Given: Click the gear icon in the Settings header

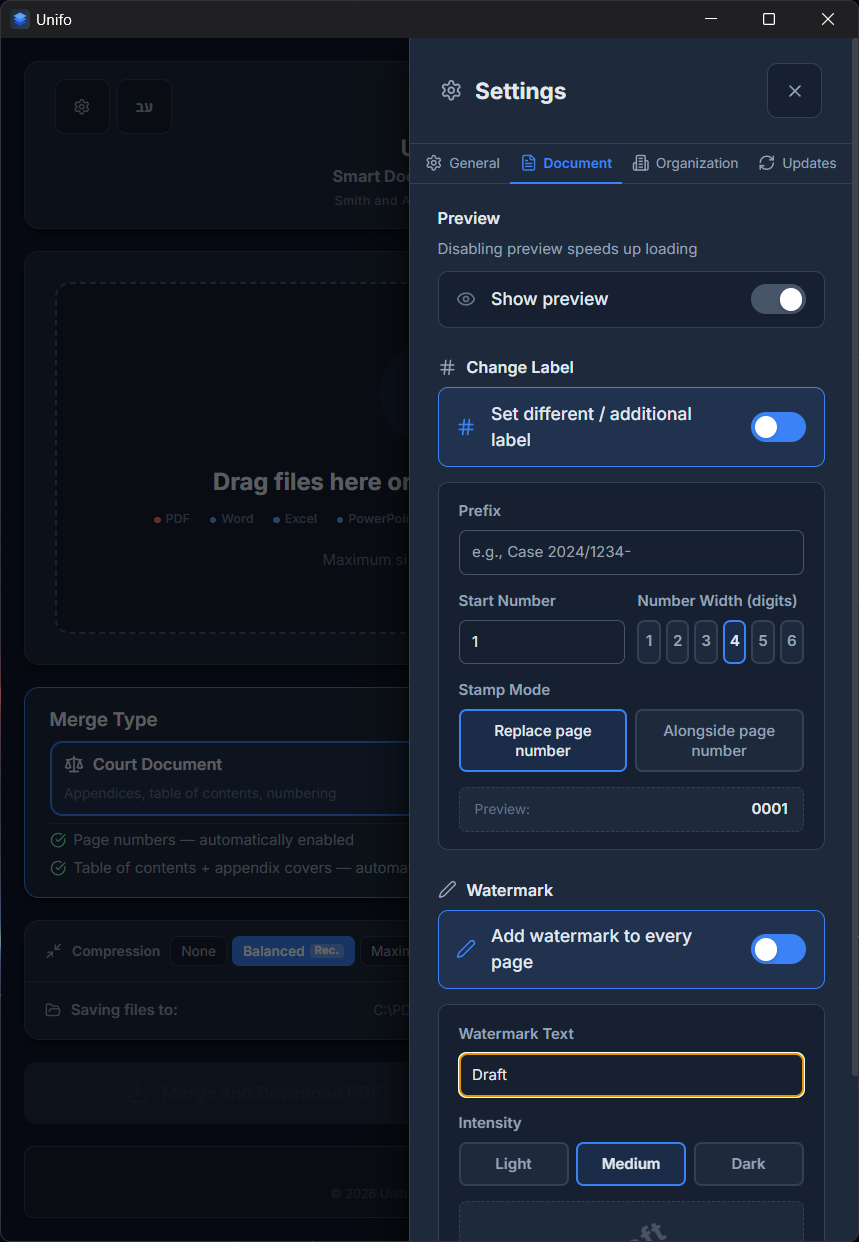Looking at the screenshot, I should tap(449, 90).
